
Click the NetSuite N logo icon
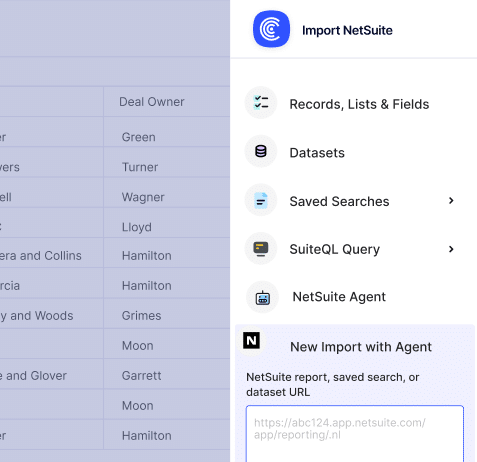click(x=251, y=340)
